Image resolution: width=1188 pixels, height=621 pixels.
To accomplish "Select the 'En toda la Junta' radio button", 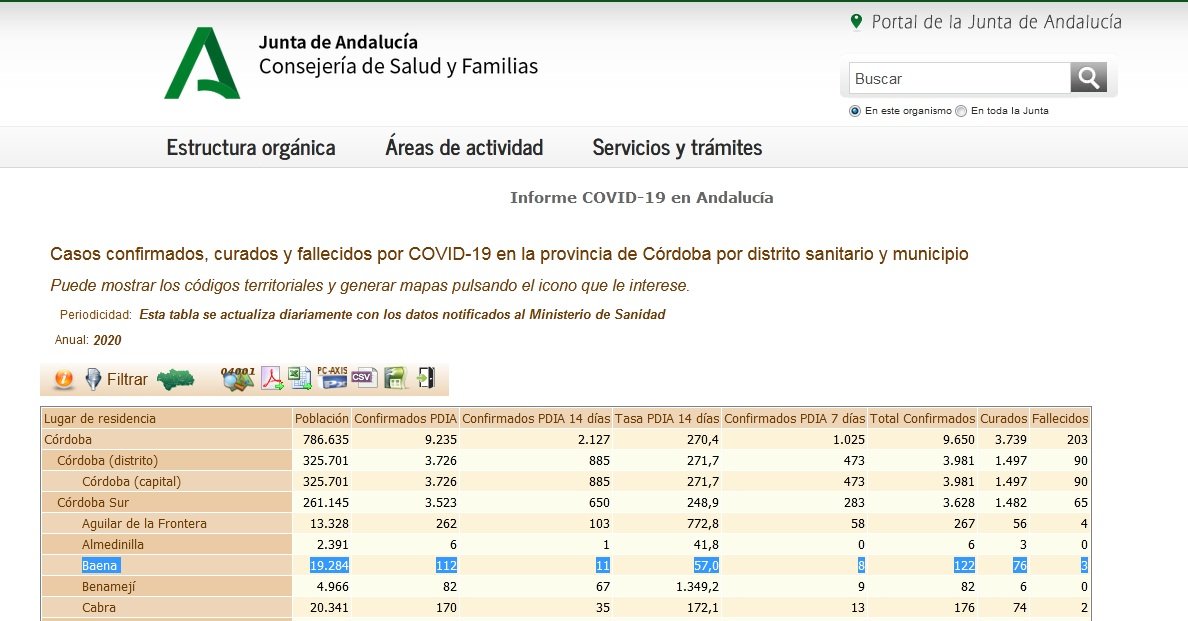I will (959, 111).
